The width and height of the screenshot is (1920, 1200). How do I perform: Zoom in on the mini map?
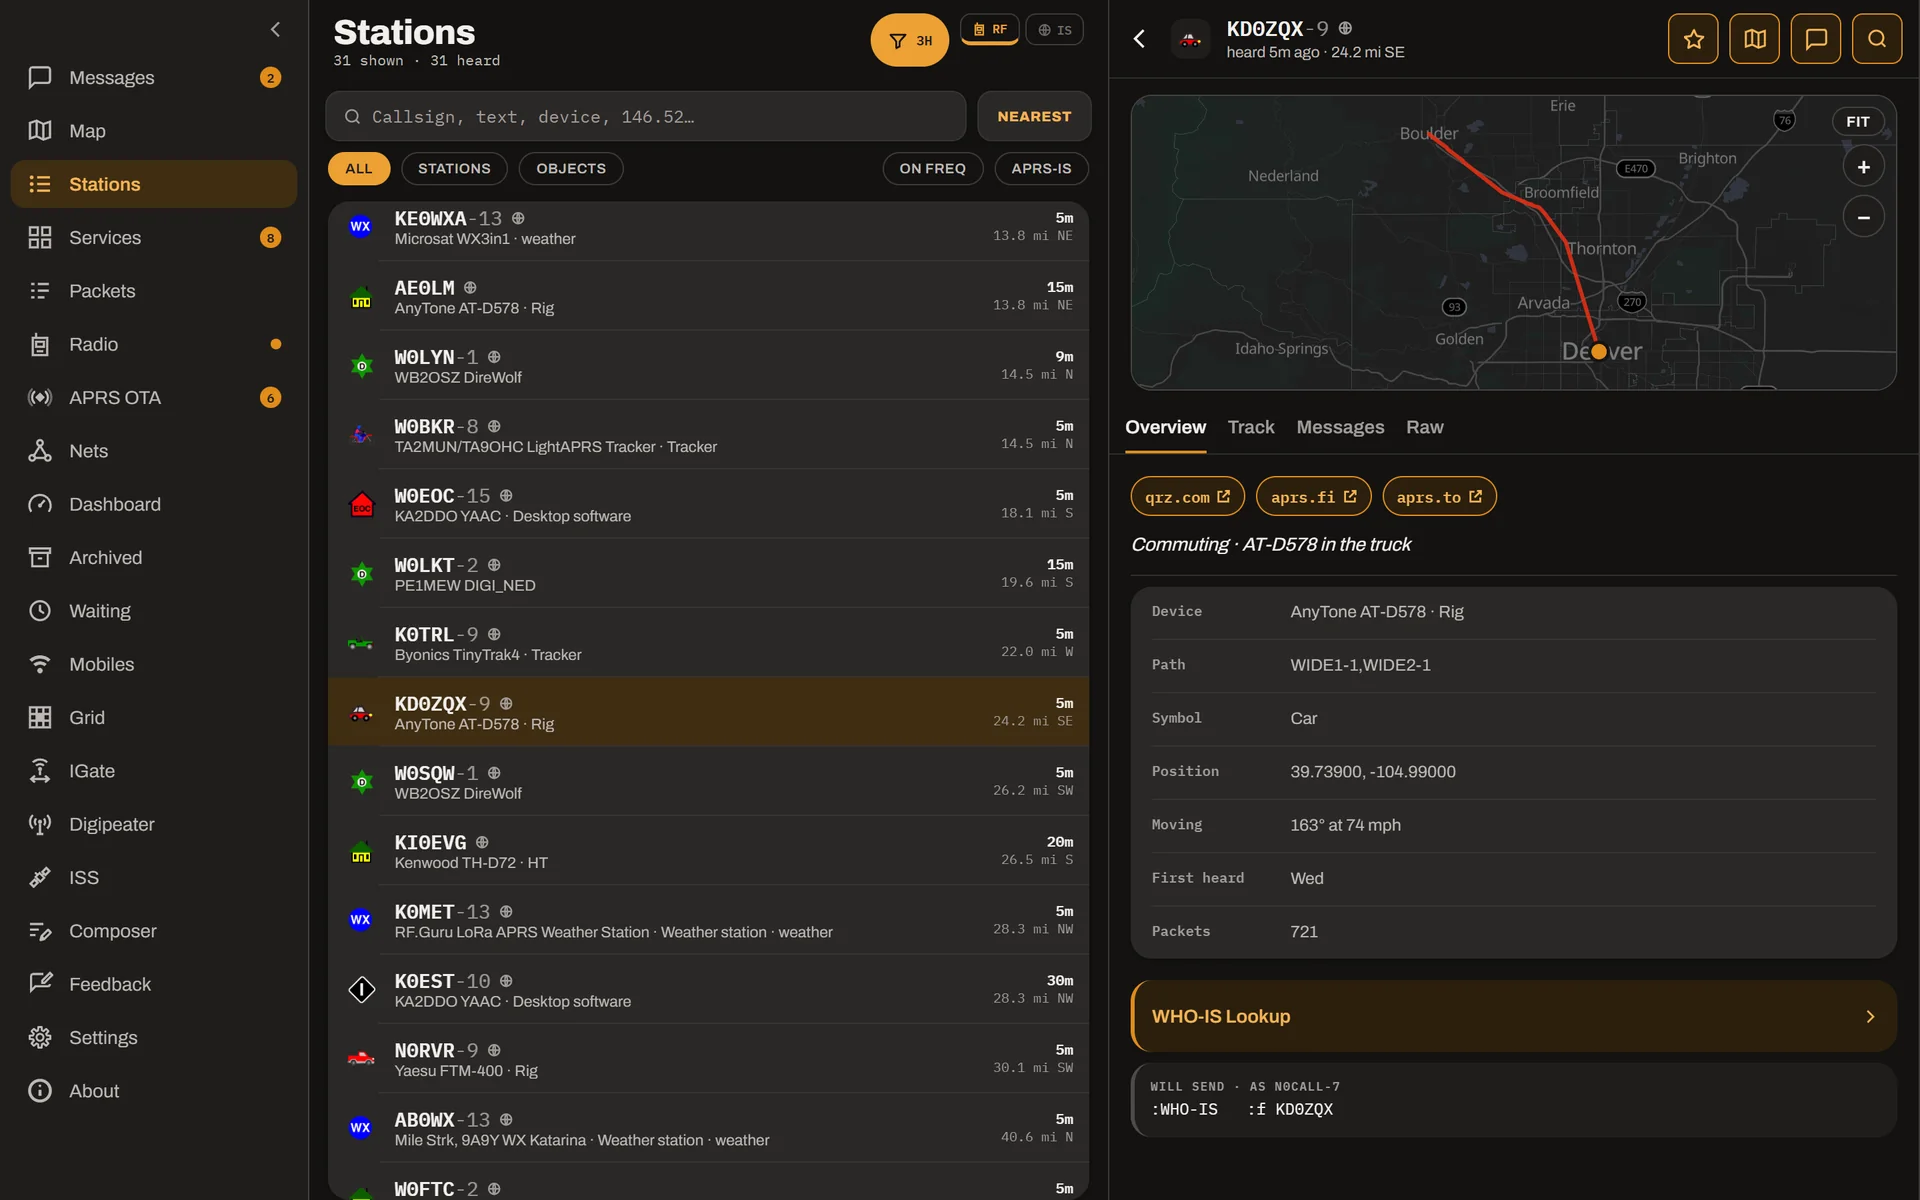tap(1864, 167)
